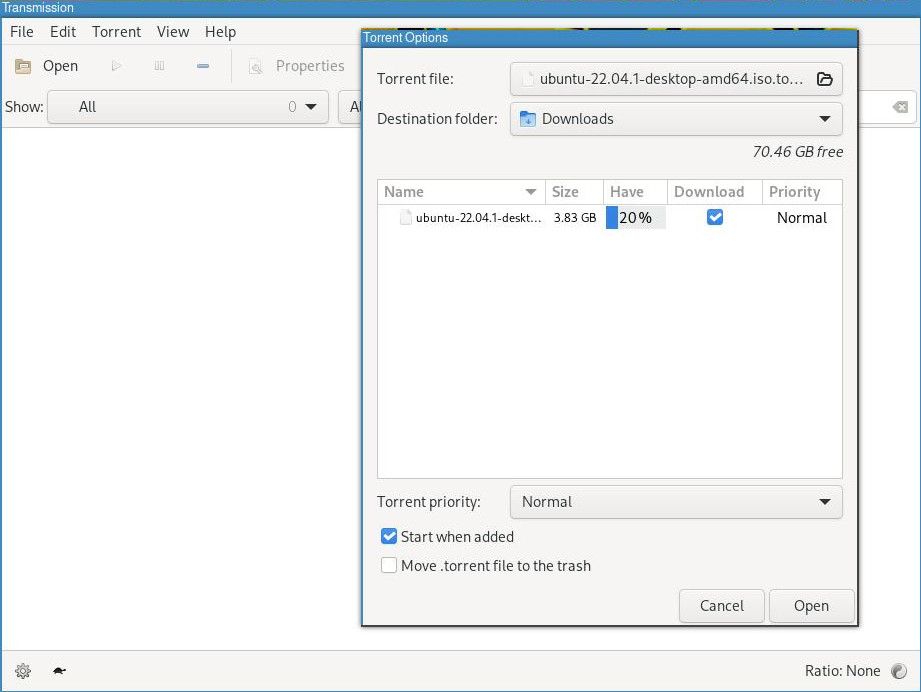This screenshot has width=921, height=692.
Task: Open the View menu
Action: point(172,32)
